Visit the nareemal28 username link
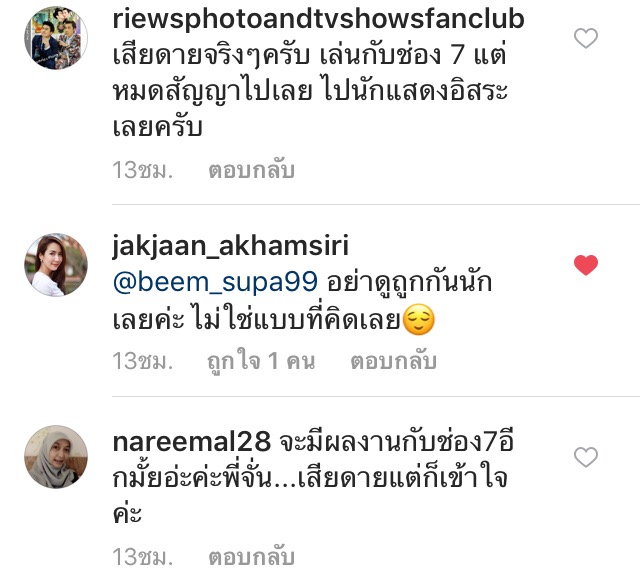The width and height of the screenshot is (640, 584). [x=191, y=441]
